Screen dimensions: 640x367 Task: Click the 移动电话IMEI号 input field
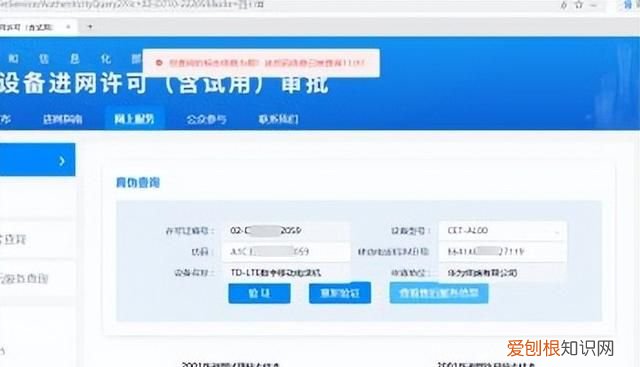click(502, 251)
